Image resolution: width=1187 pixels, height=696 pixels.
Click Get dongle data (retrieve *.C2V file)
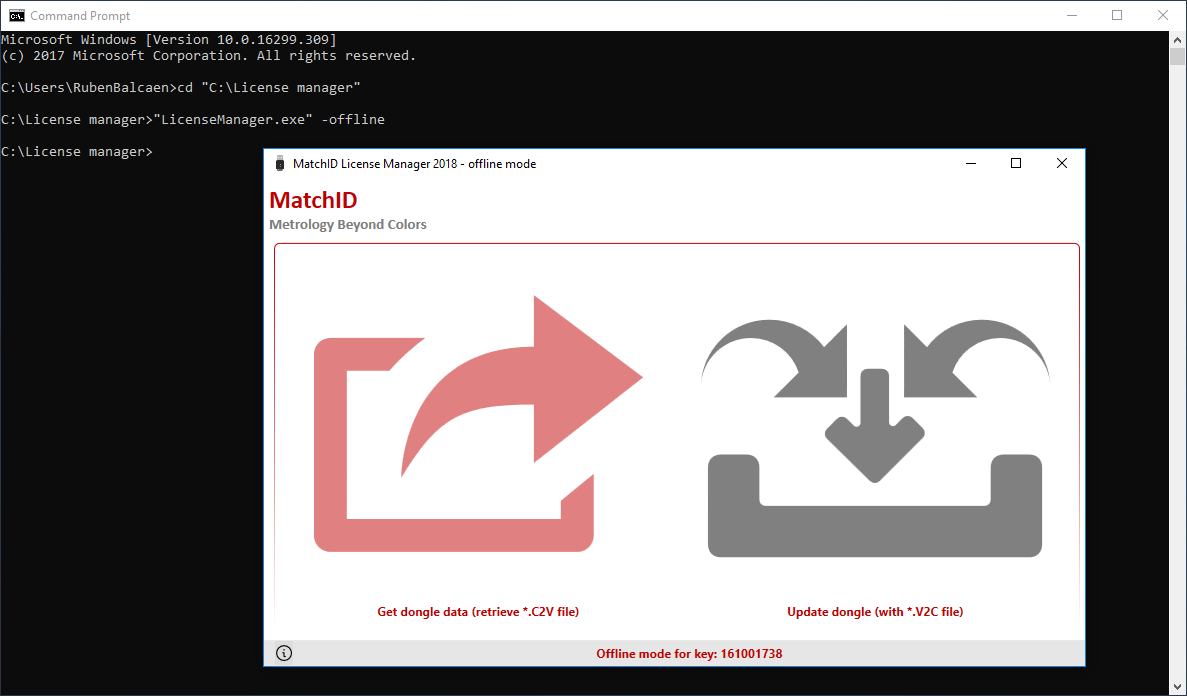pos(478,612)
